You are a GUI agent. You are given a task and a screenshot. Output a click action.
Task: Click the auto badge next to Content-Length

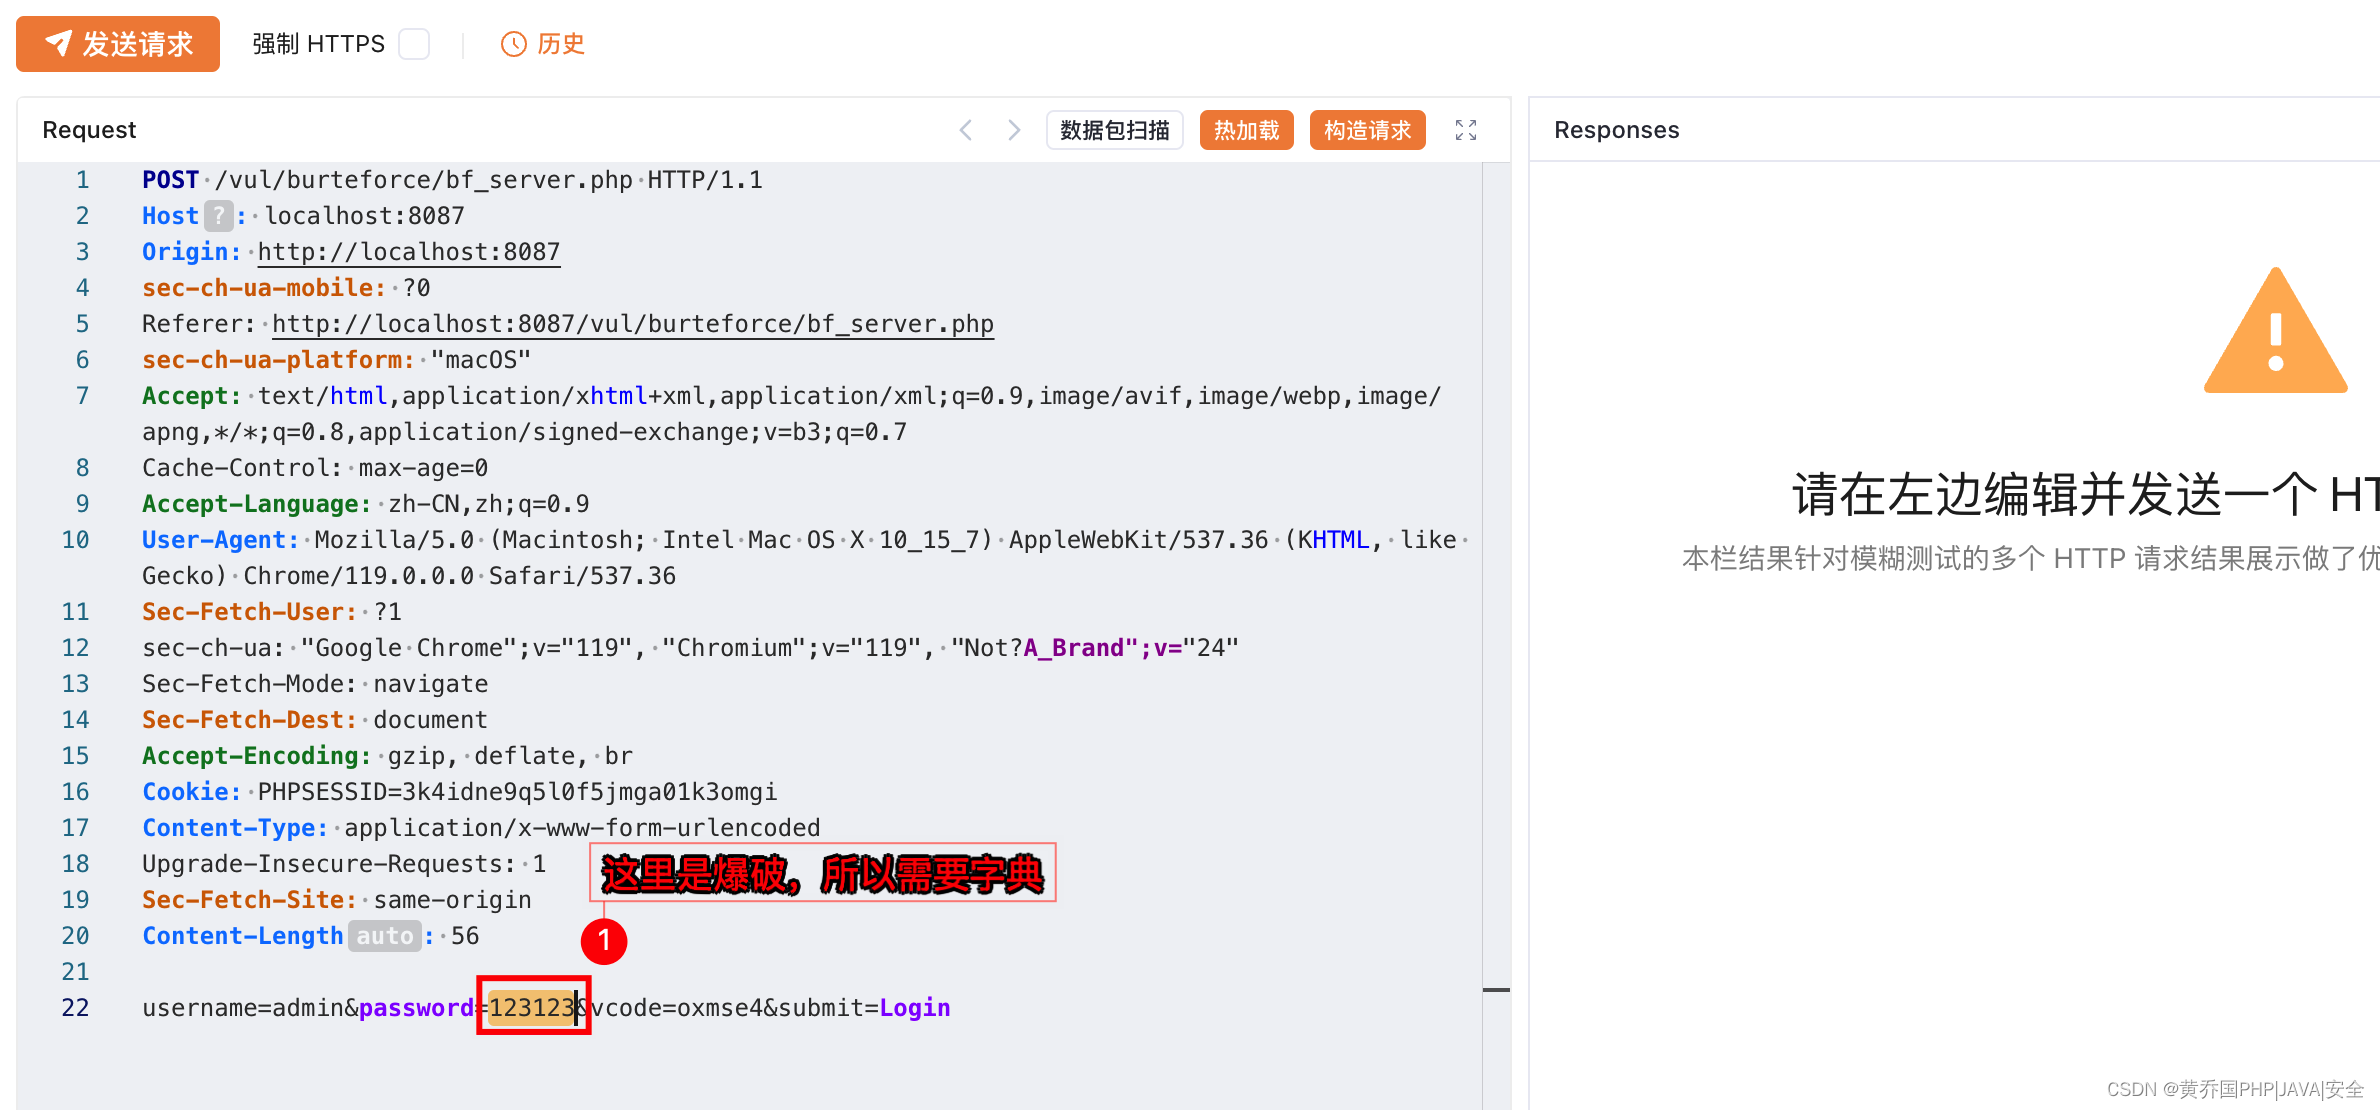(x=385, y=936)
